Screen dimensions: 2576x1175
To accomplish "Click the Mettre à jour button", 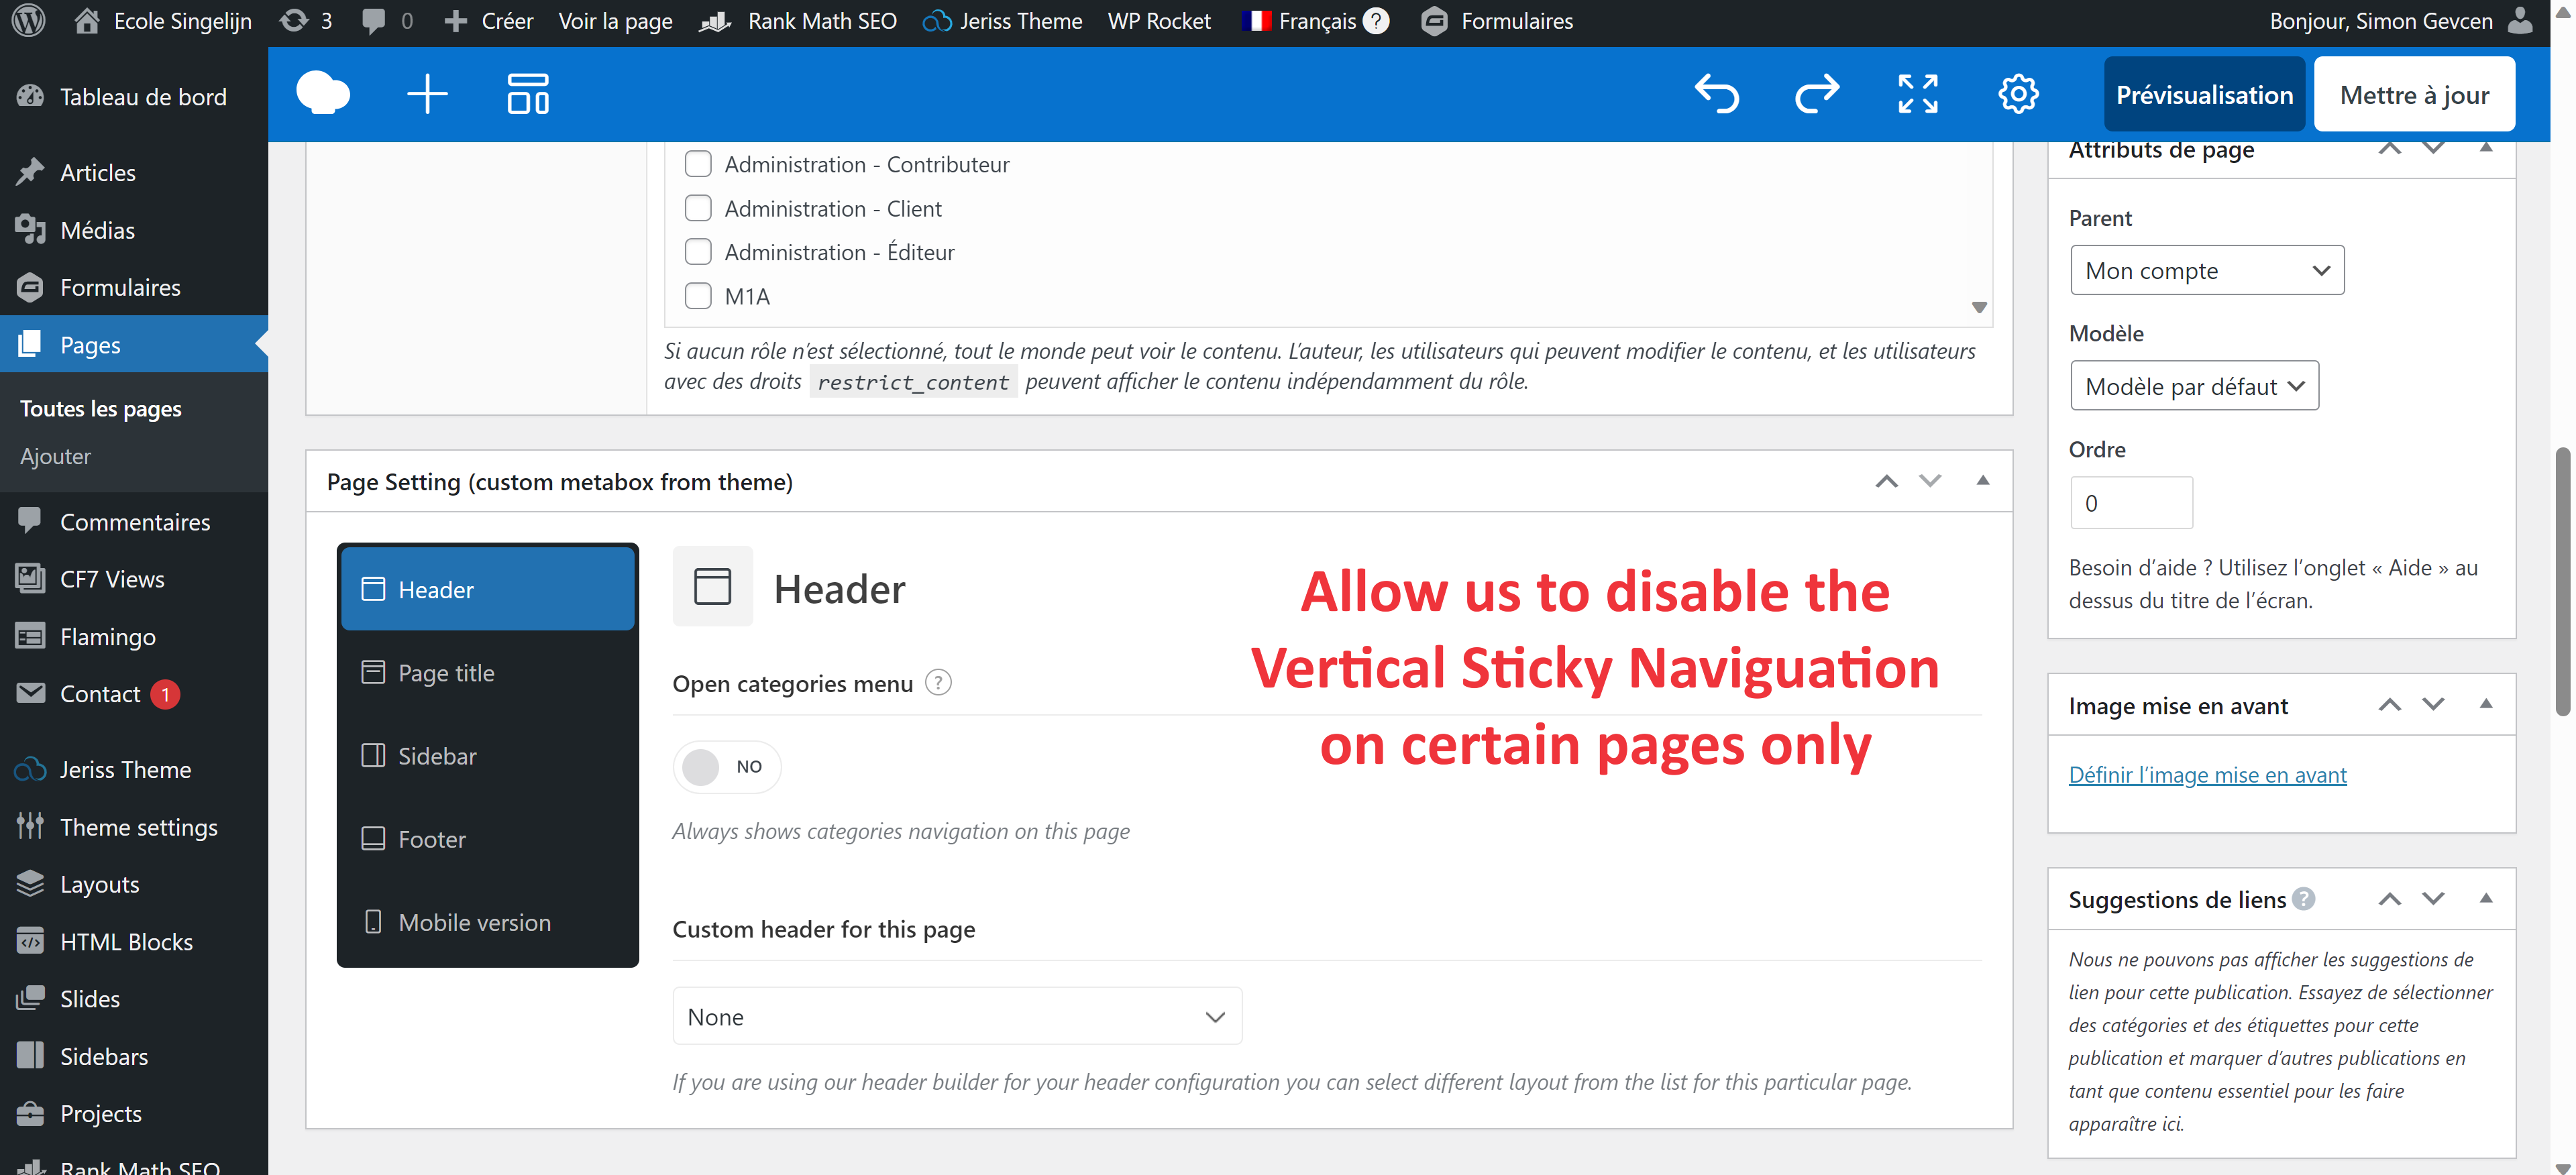I will pos(2414,94).
